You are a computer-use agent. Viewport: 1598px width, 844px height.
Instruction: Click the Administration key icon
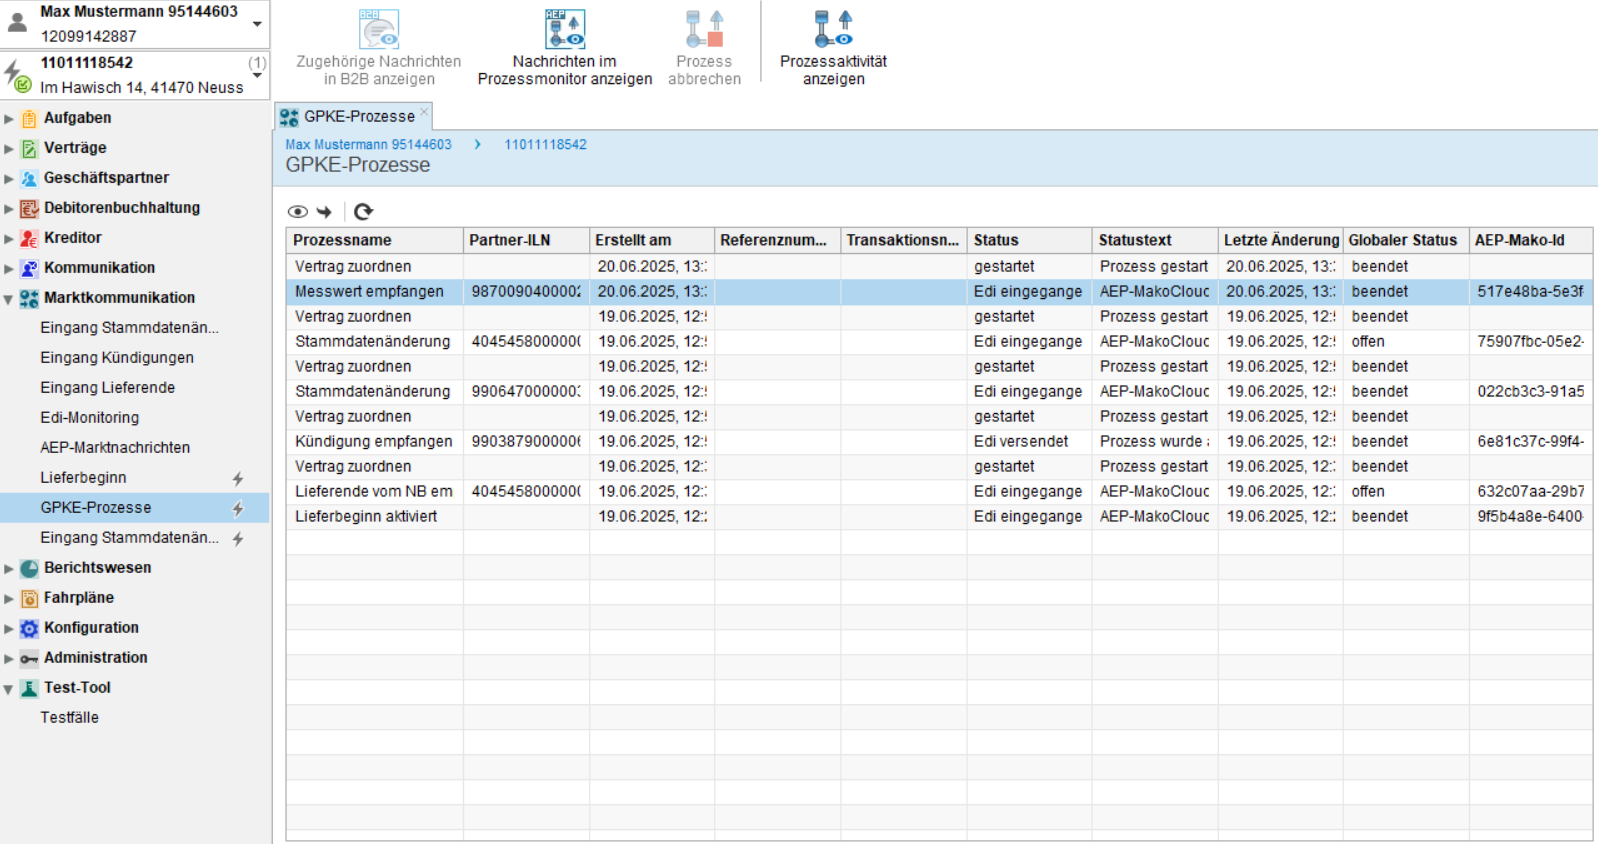click(x=29, y=658)
